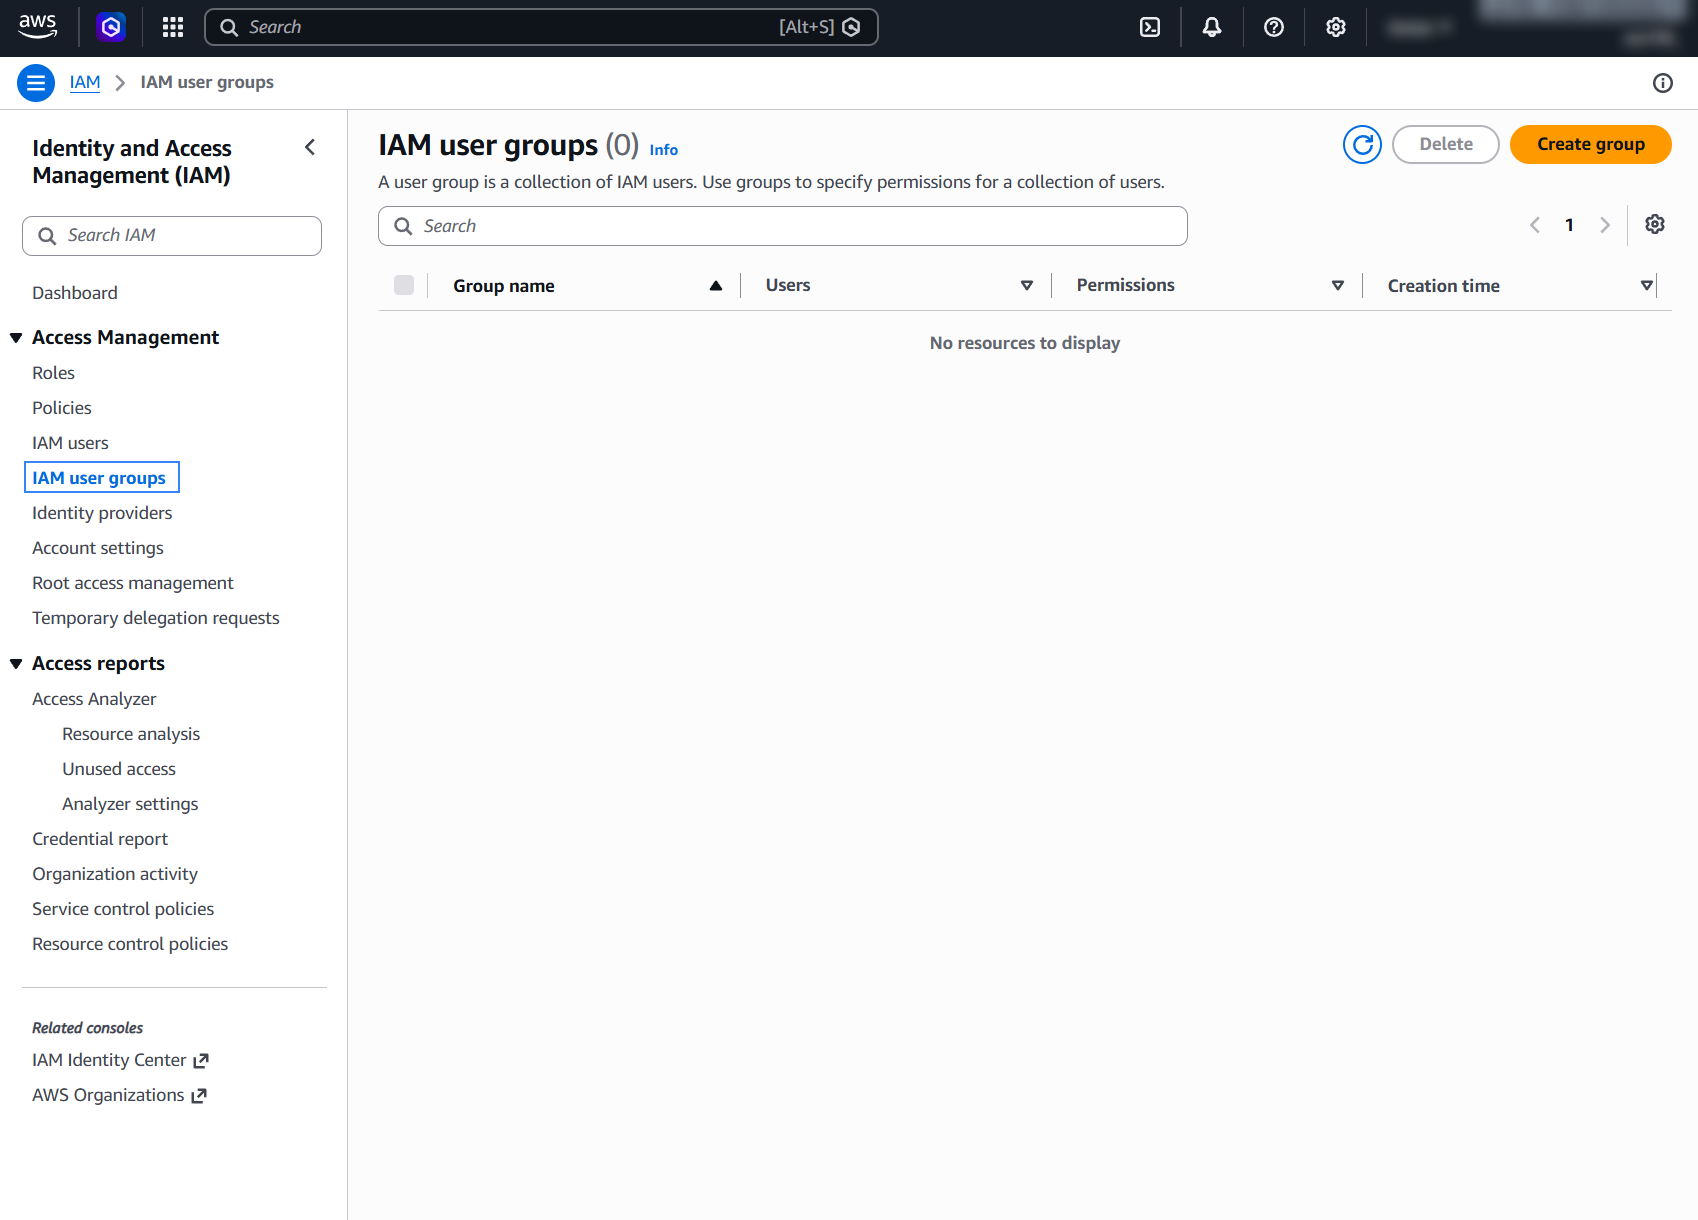The width and height of the screenshot is (1698, 1220).
Task: Open Unused access under Access Analyzer
Action: [x=119, y=769]
